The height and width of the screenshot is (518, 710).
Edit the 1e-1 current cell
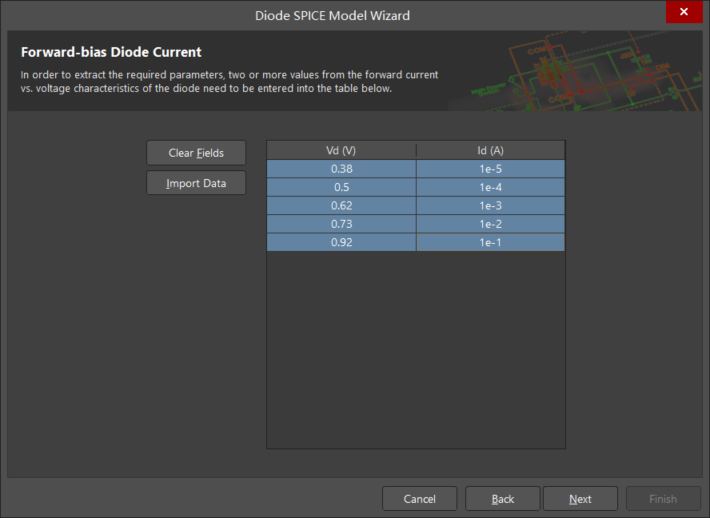click(490, 241)
